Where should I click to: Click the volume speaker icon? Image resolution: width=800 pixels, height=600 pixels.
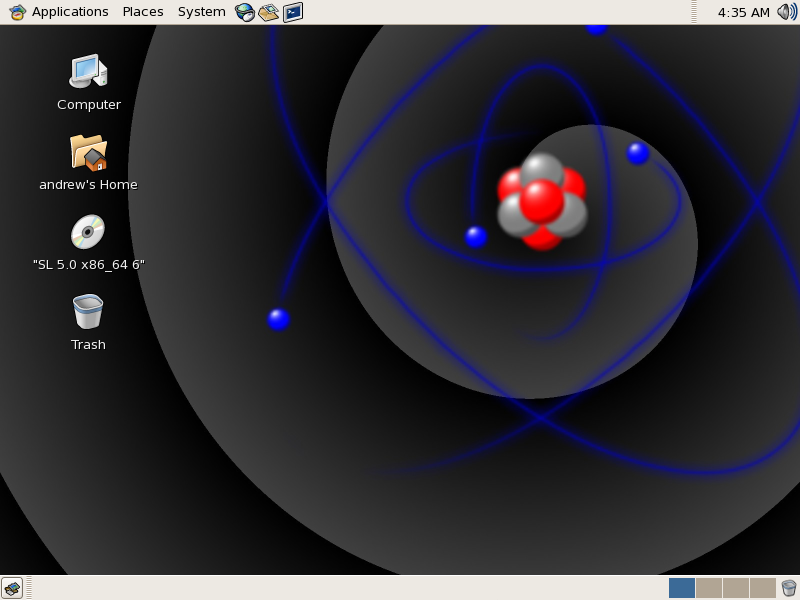787,12
